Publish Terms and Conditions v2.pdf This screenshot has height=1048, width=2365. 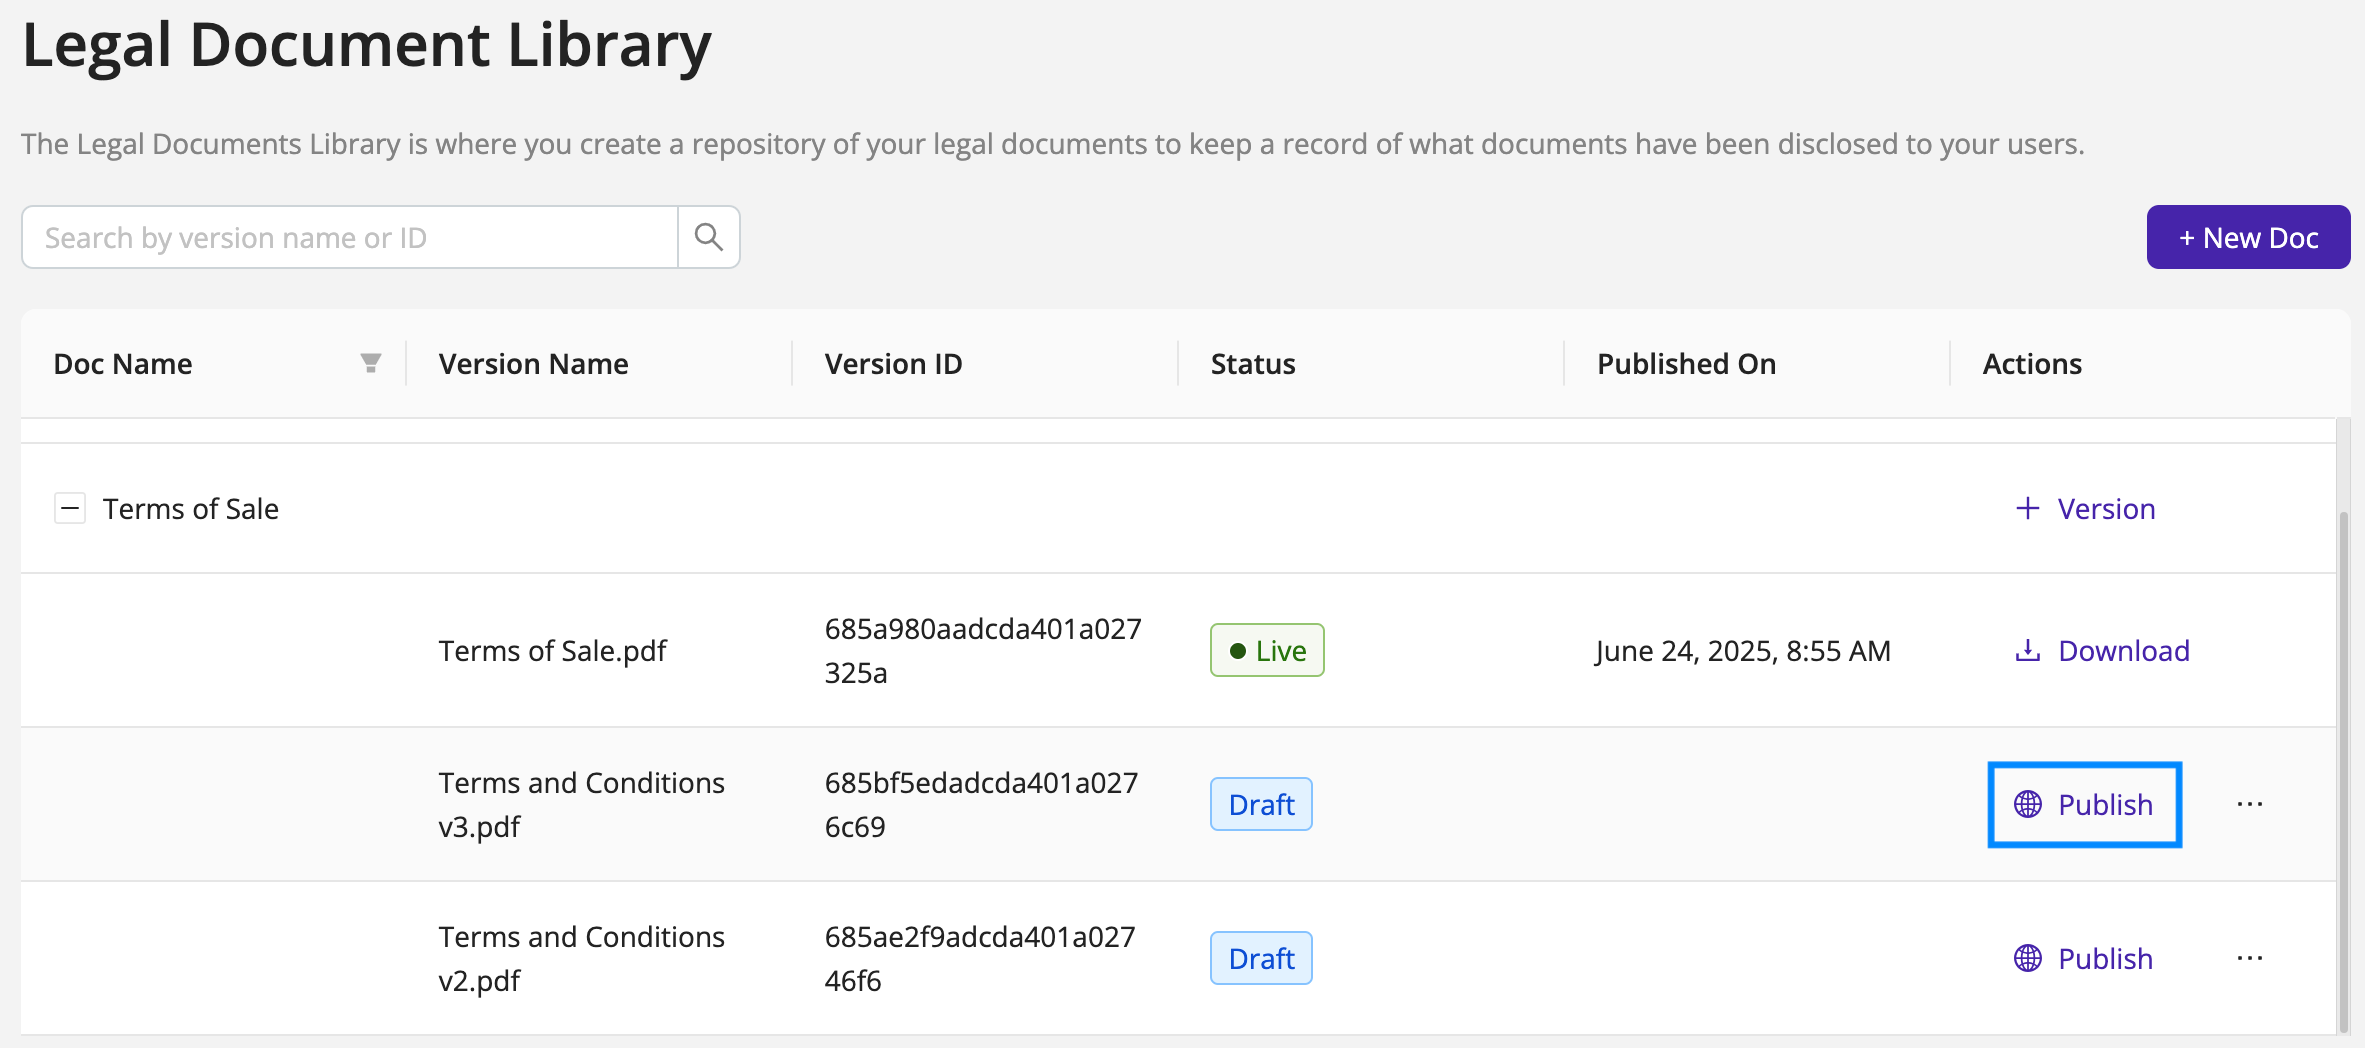pos(2084,958)
